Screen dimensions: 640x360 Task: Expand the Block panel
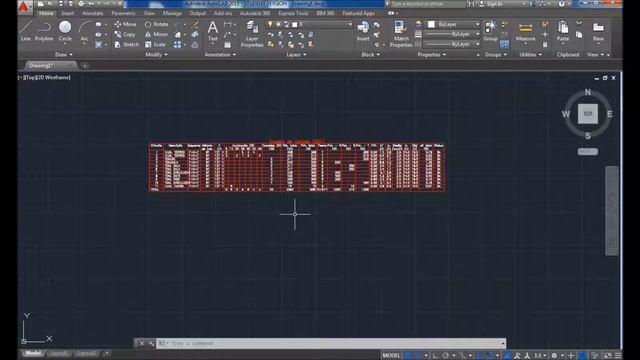coord(370,54)
